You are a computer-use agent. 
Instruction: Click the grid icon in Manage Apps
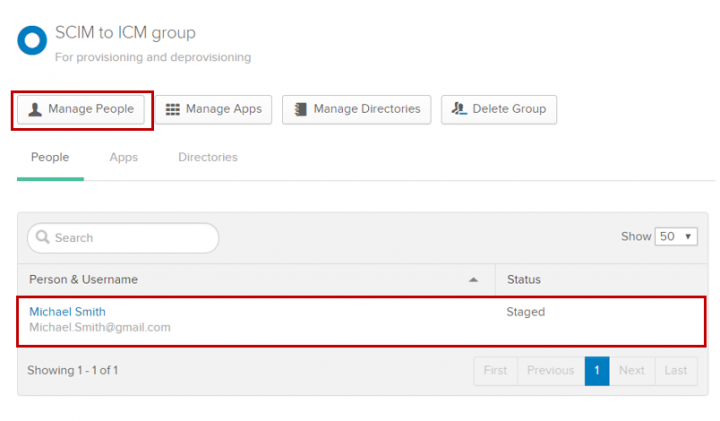[x=173, y=109]
